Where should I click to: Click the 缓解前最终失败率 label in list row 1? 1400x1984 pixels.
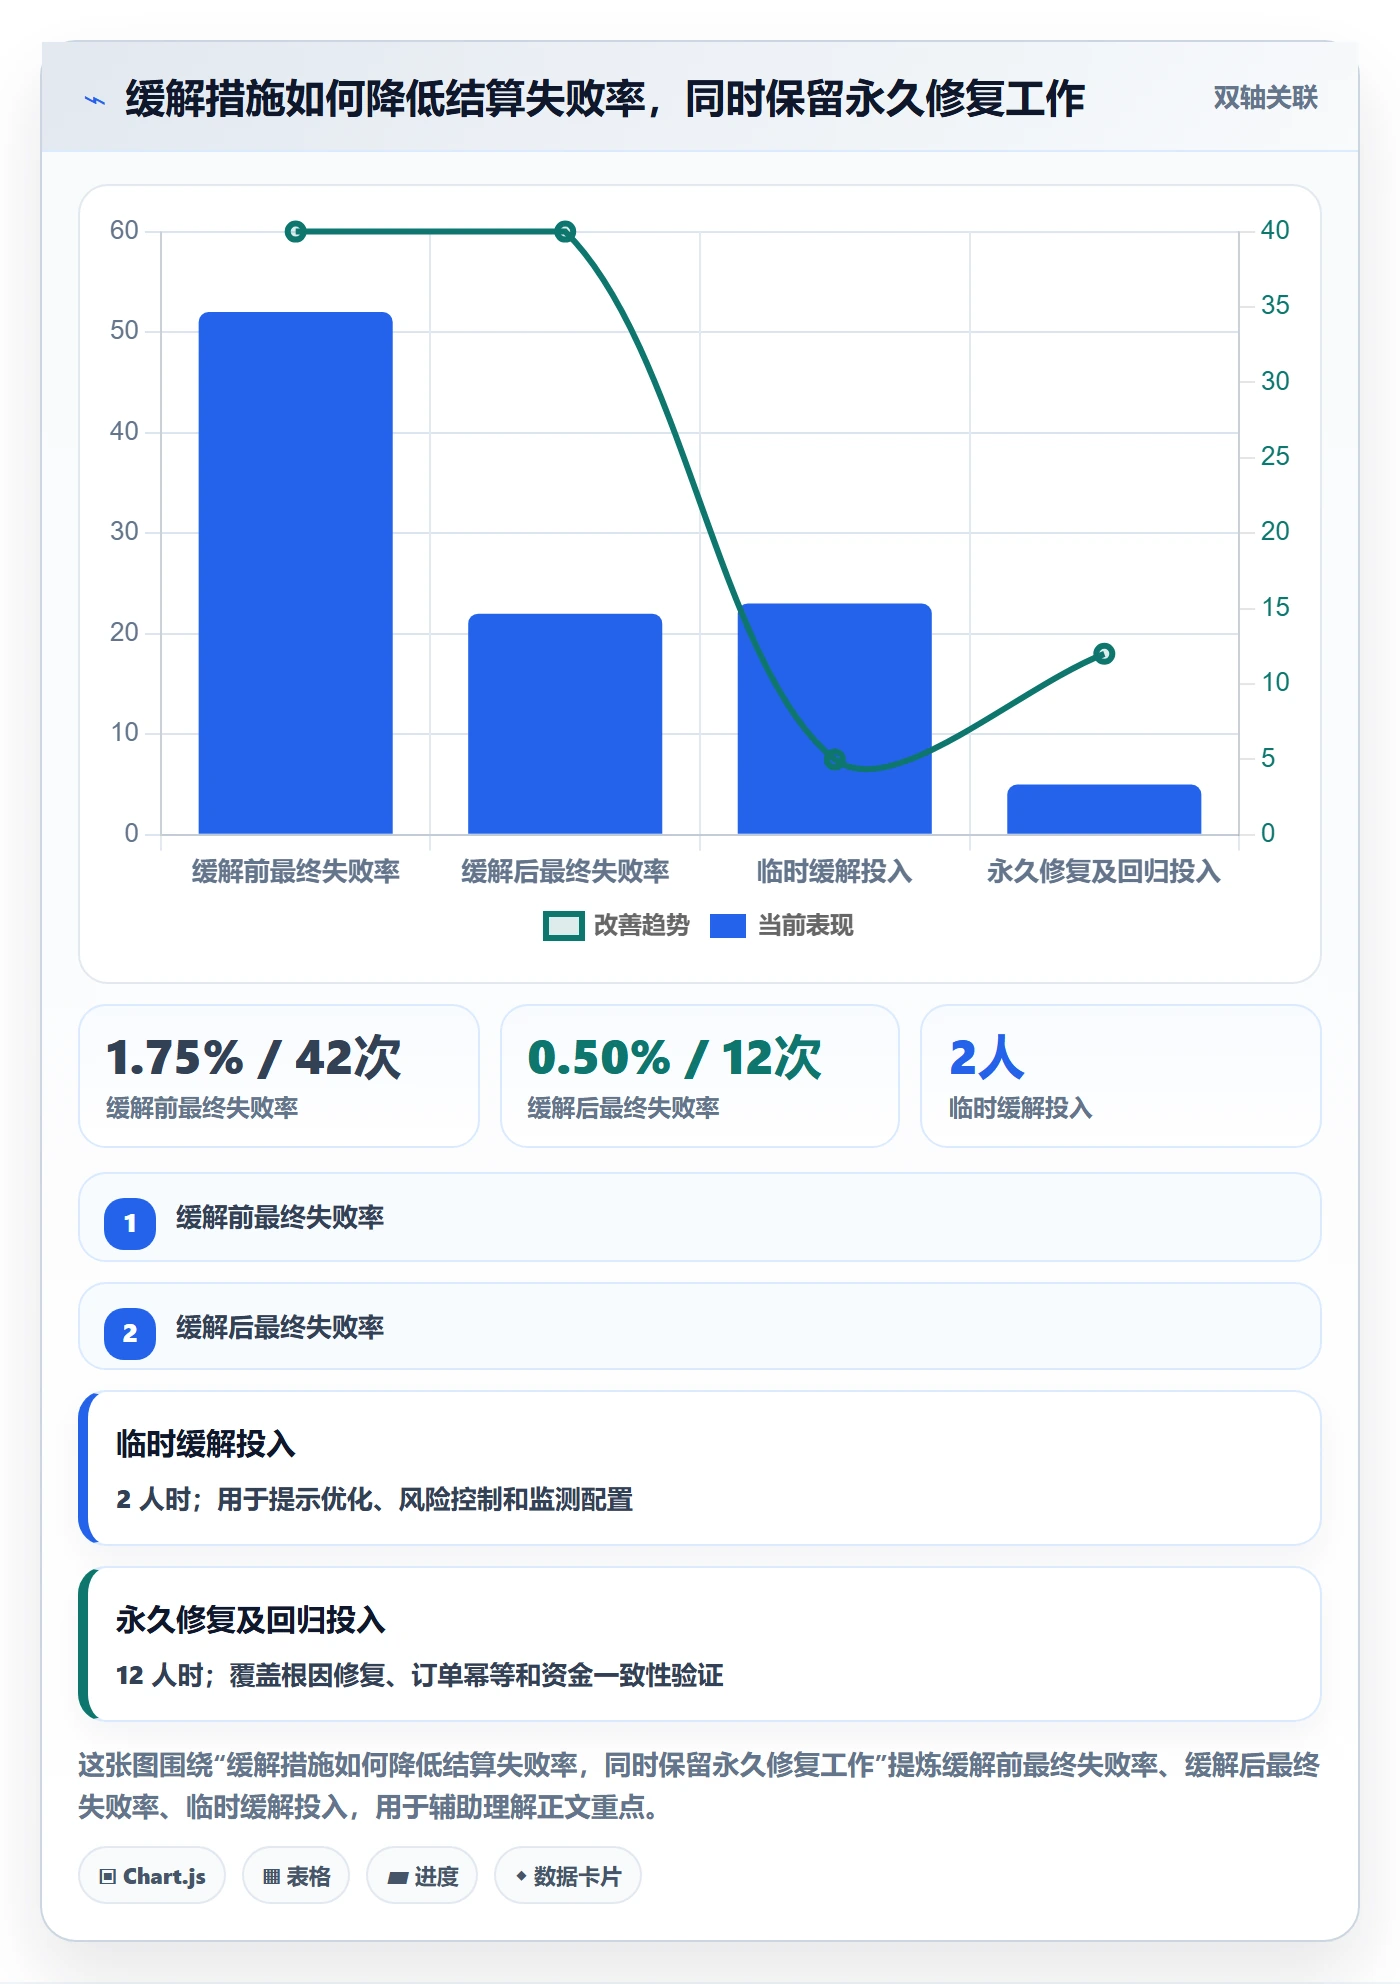[x=280, y=1218]
